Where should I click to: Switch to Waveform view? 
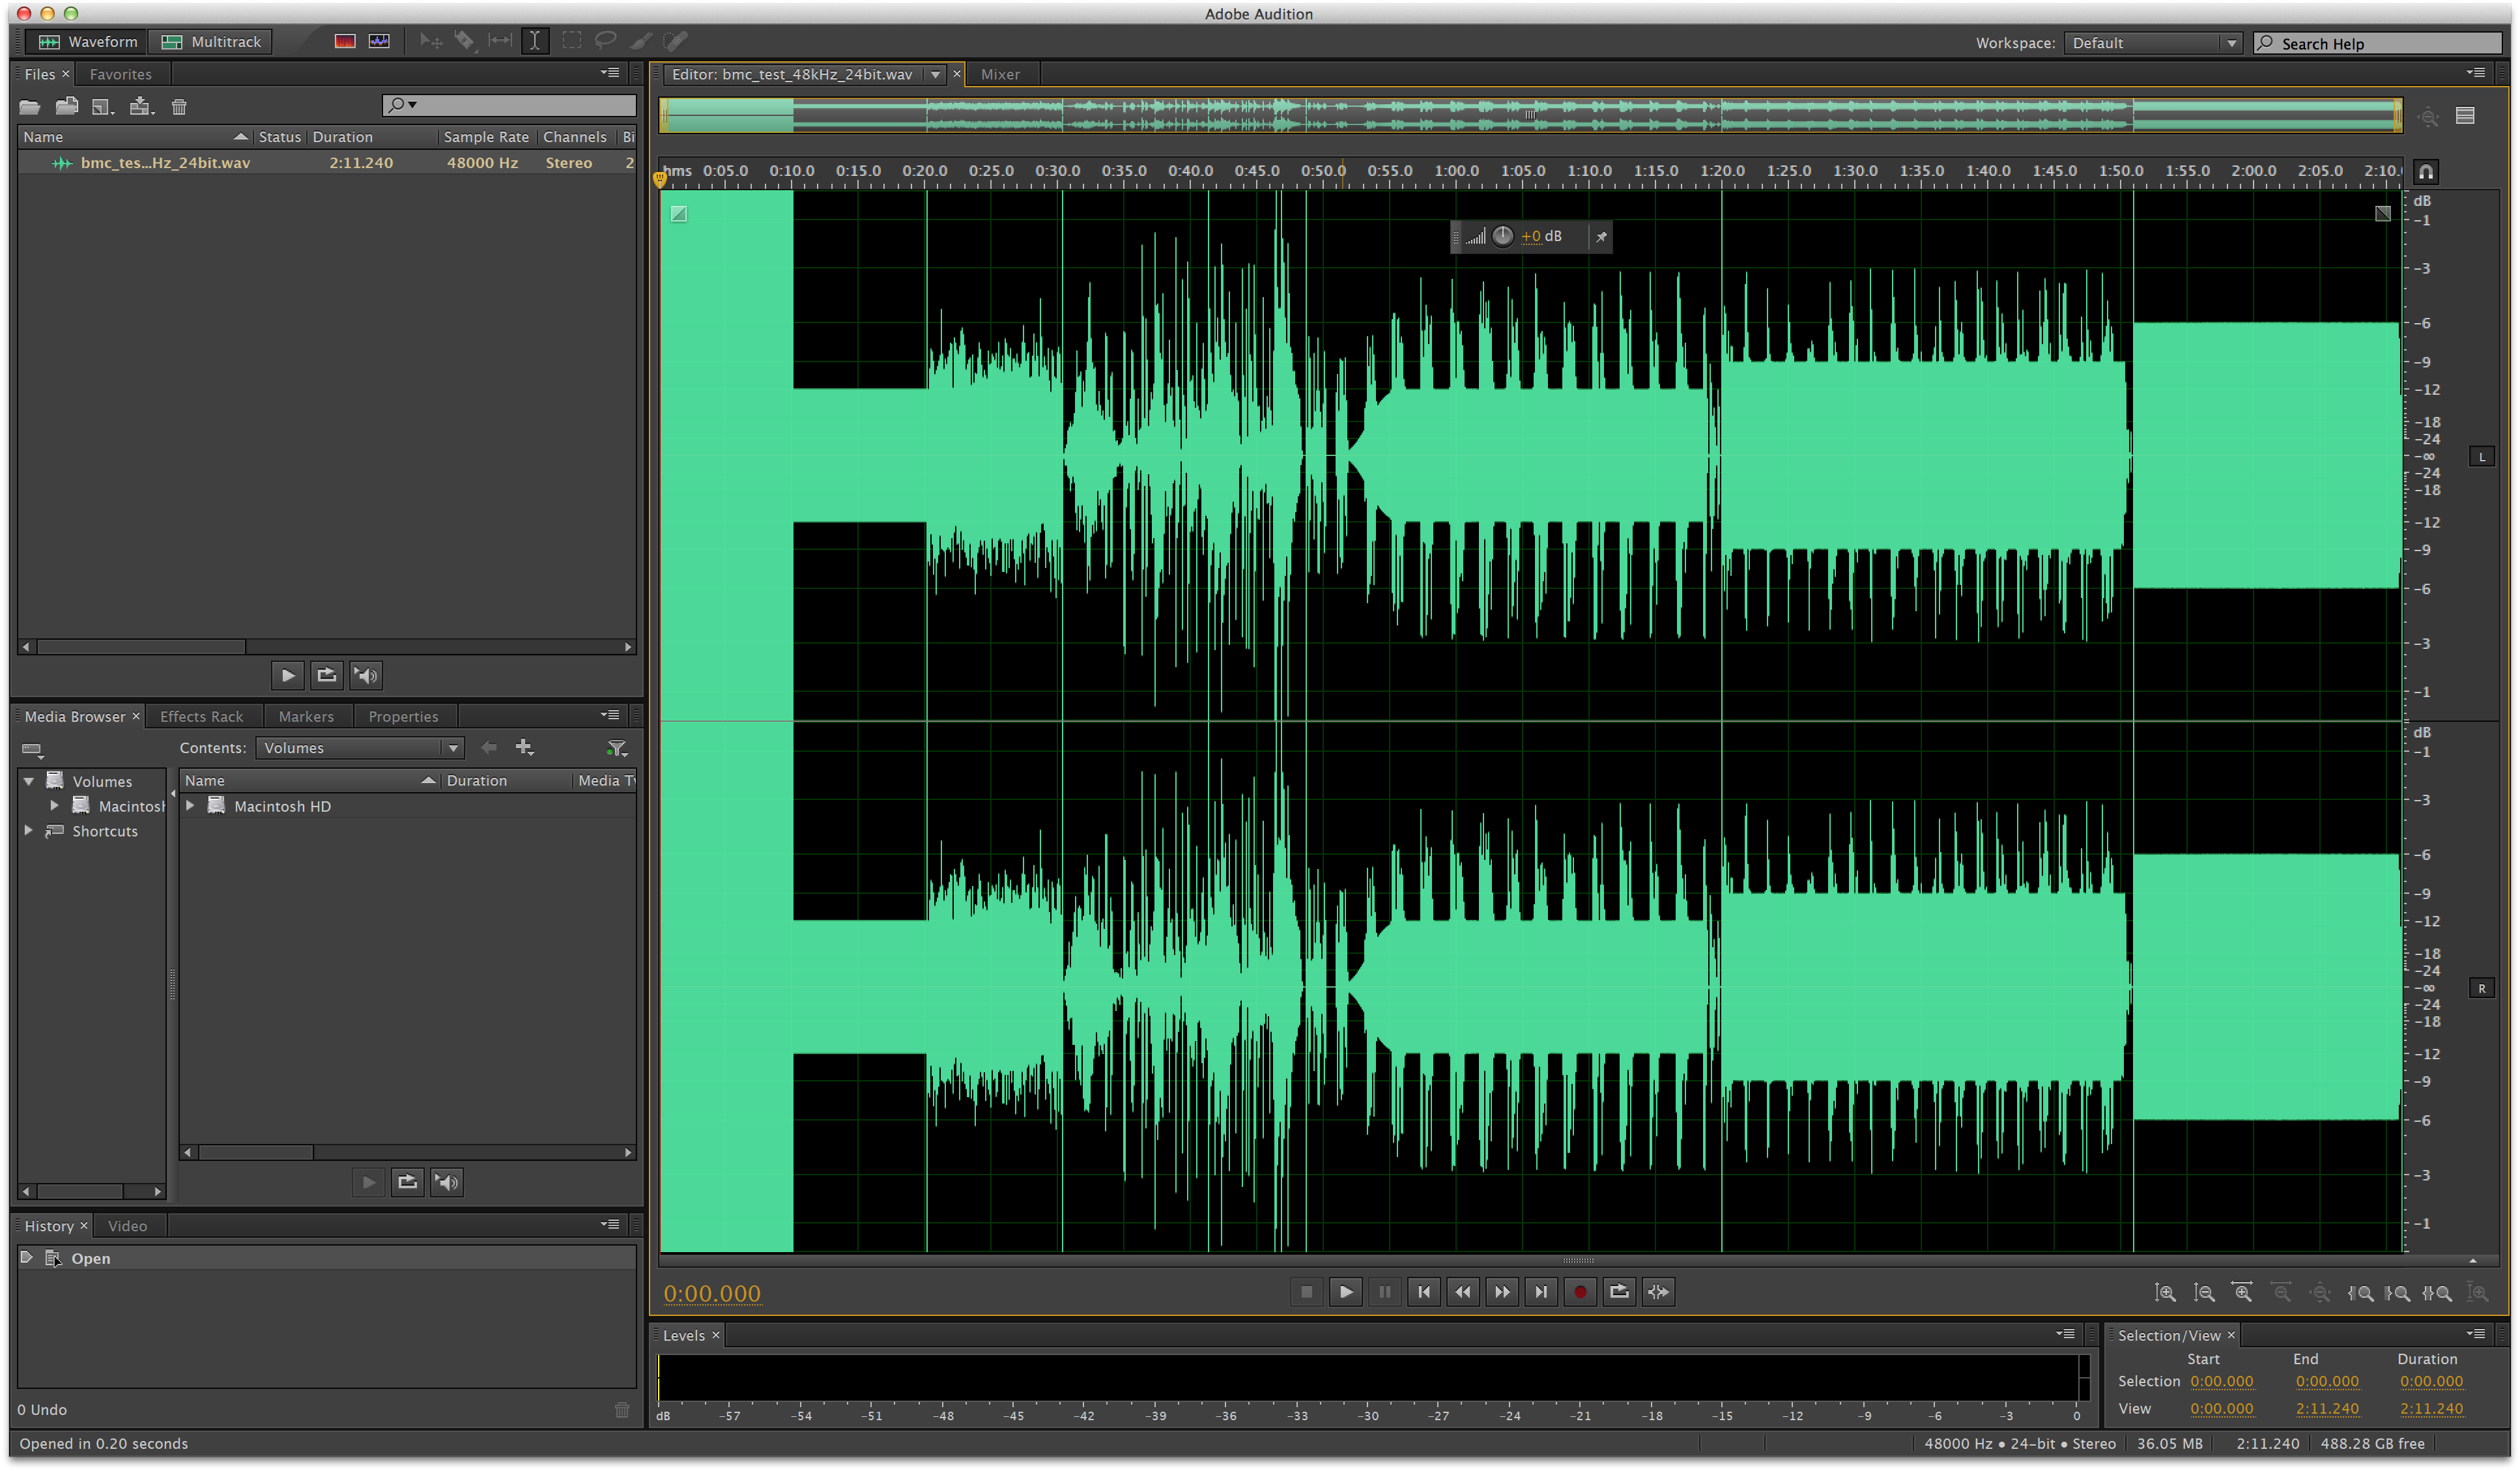click(87, 42)
